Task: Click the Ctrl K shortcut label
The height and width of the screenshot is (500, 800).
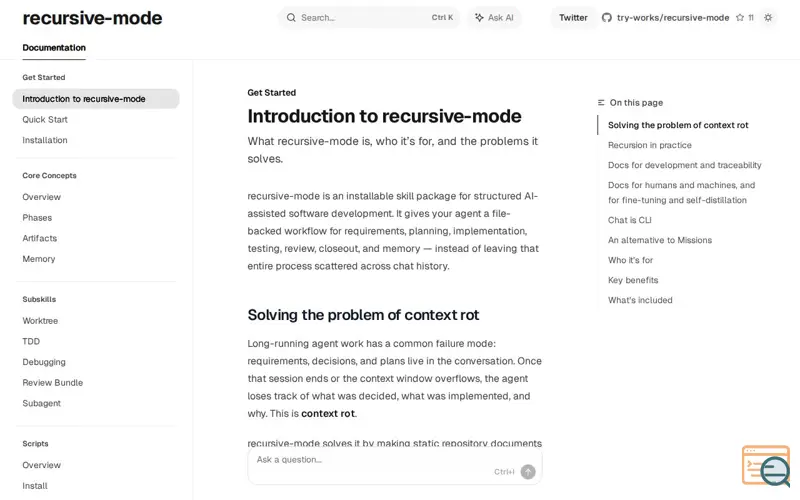Action: [442, 18]
